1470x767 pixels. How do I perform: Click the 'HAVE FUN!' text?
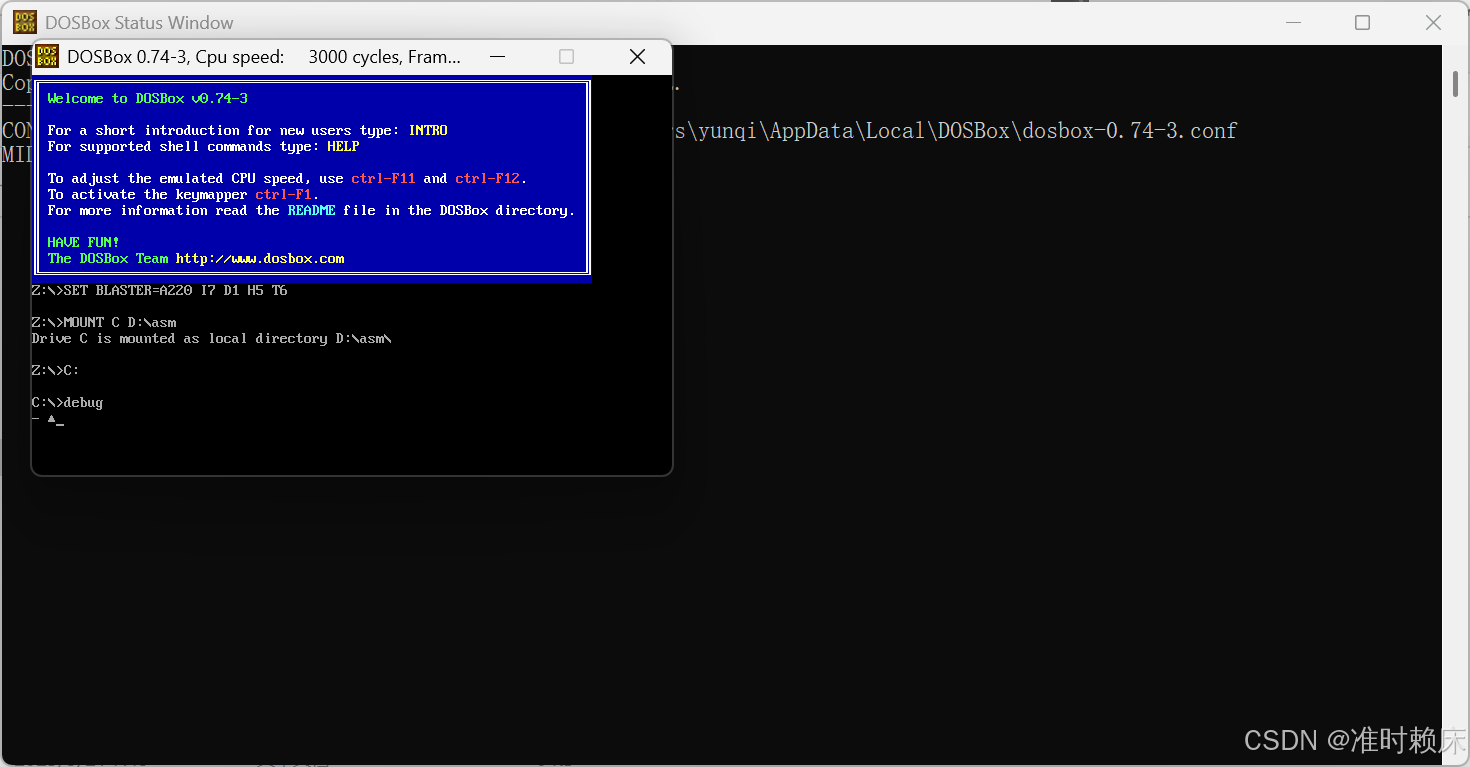[83, 242]
